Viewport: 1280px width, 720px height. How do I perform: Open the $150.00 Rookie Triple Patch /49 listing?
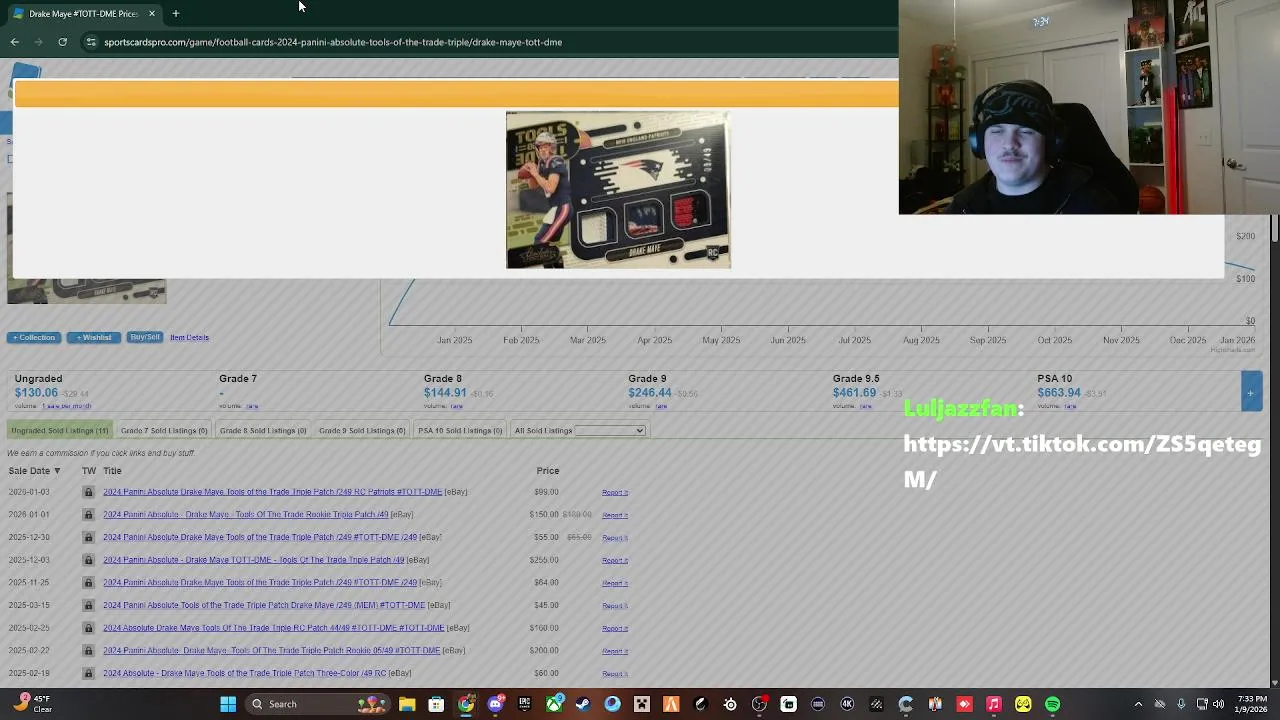pyautogui.click(x=246, y=515)
